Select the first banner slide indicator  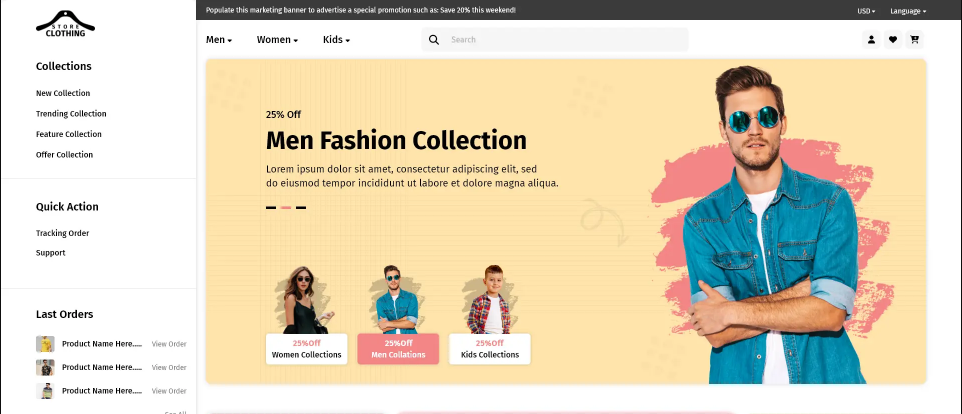click(271, 208)
